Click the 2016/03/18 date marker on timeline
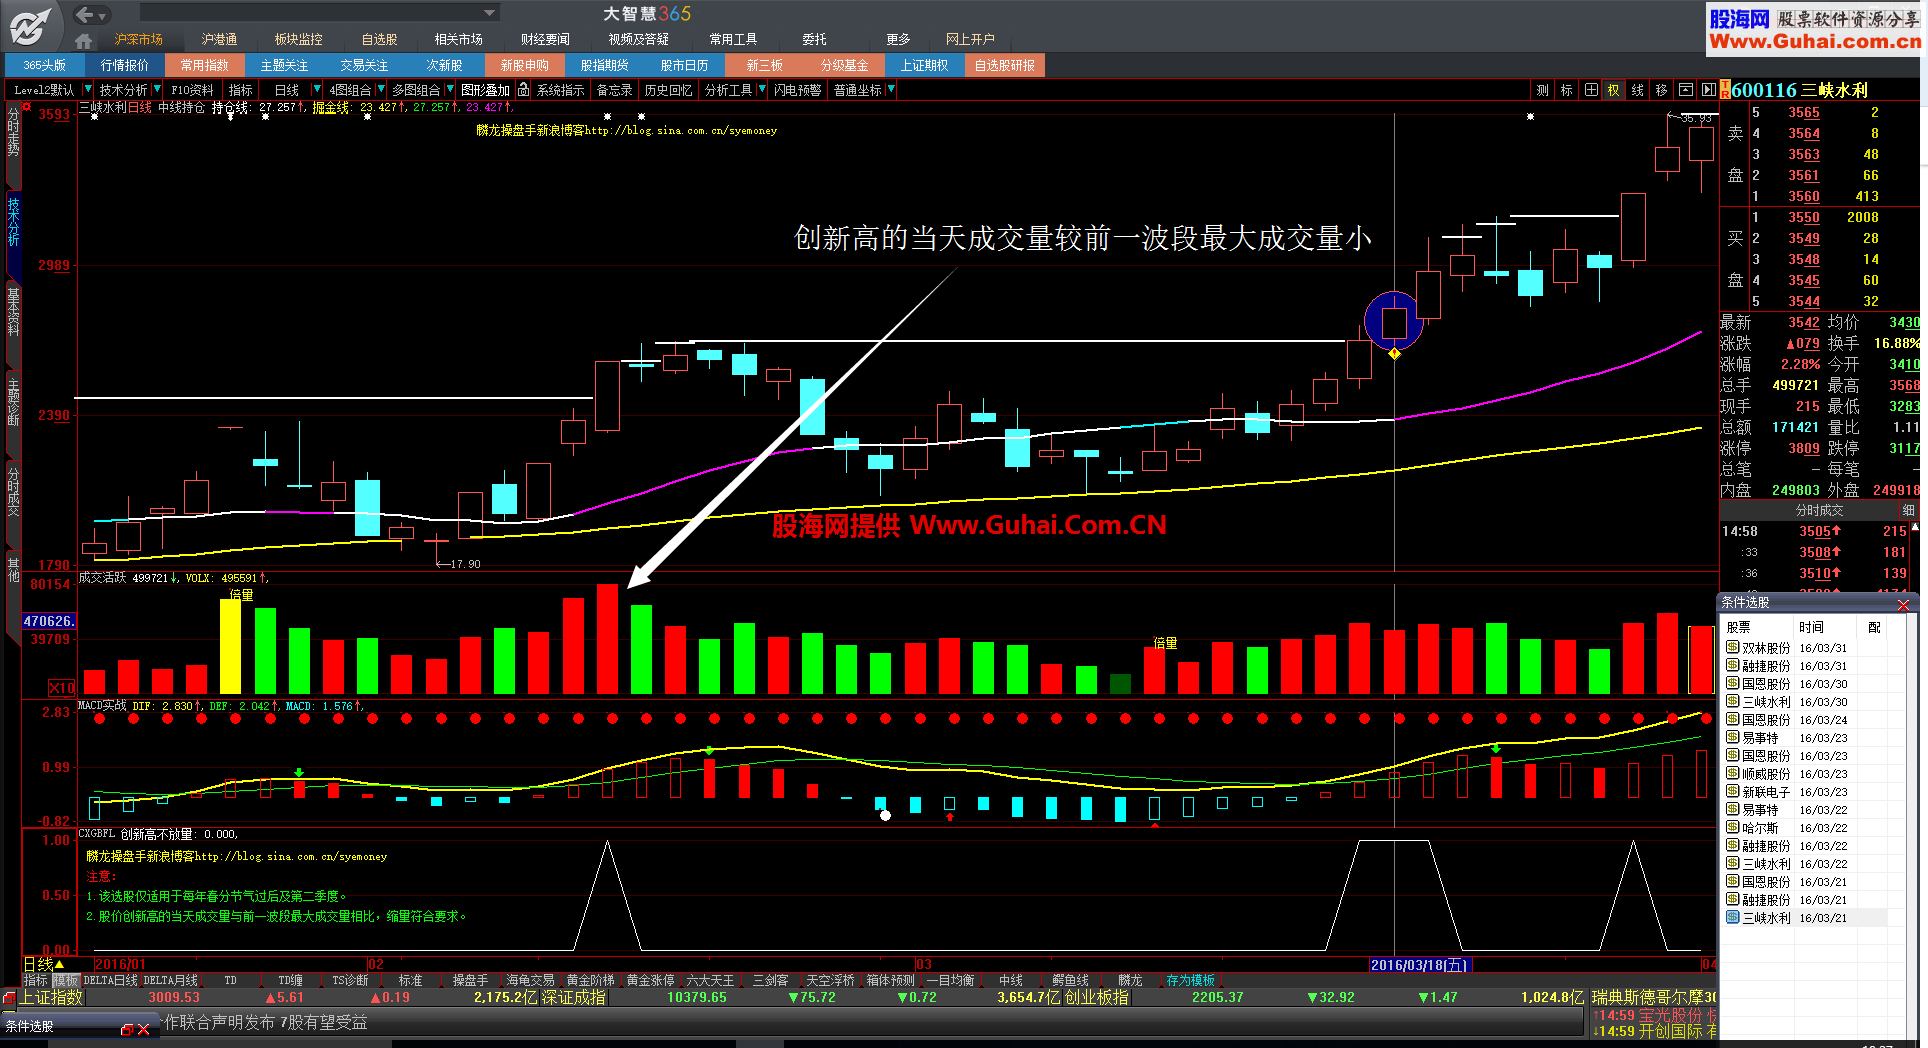The height and width of the screenshot is (1048, 1928). click(1419, 965)
